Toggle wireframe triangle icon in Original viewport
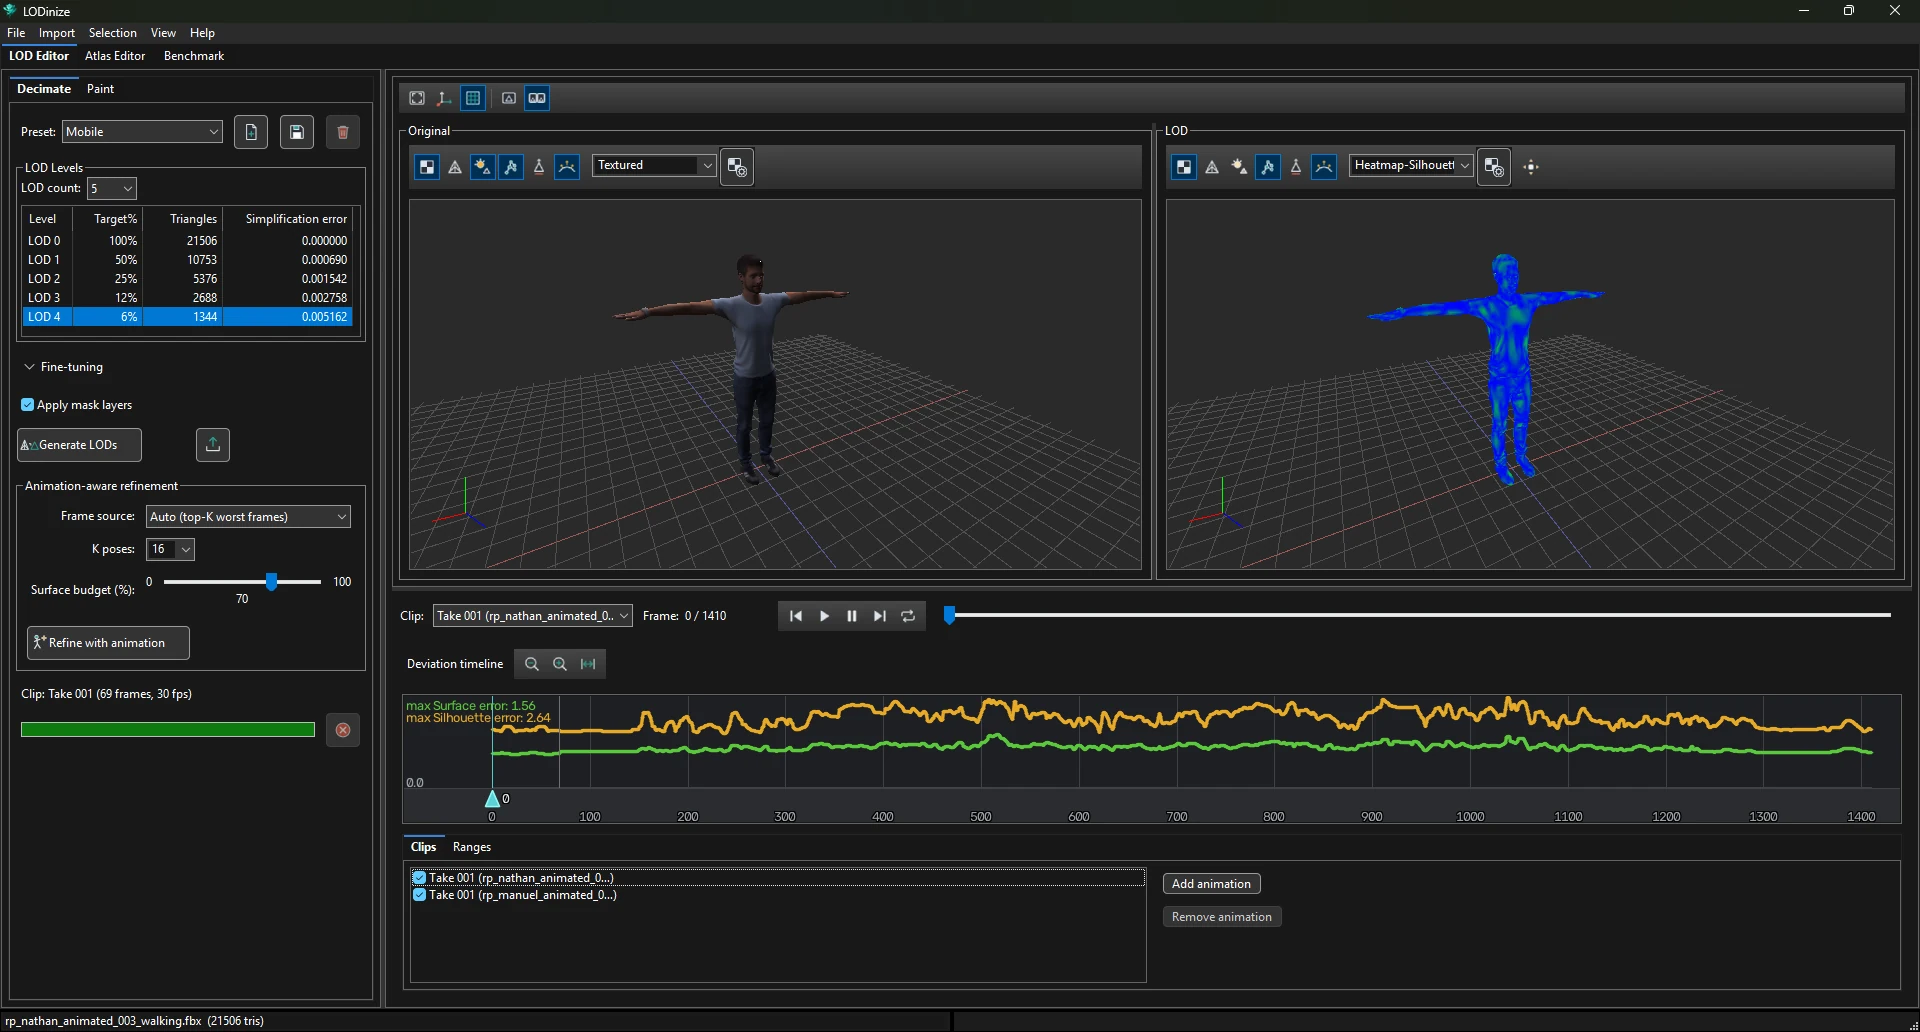This screenshot has width=1920, height=1032. click(x=455, y=167)
